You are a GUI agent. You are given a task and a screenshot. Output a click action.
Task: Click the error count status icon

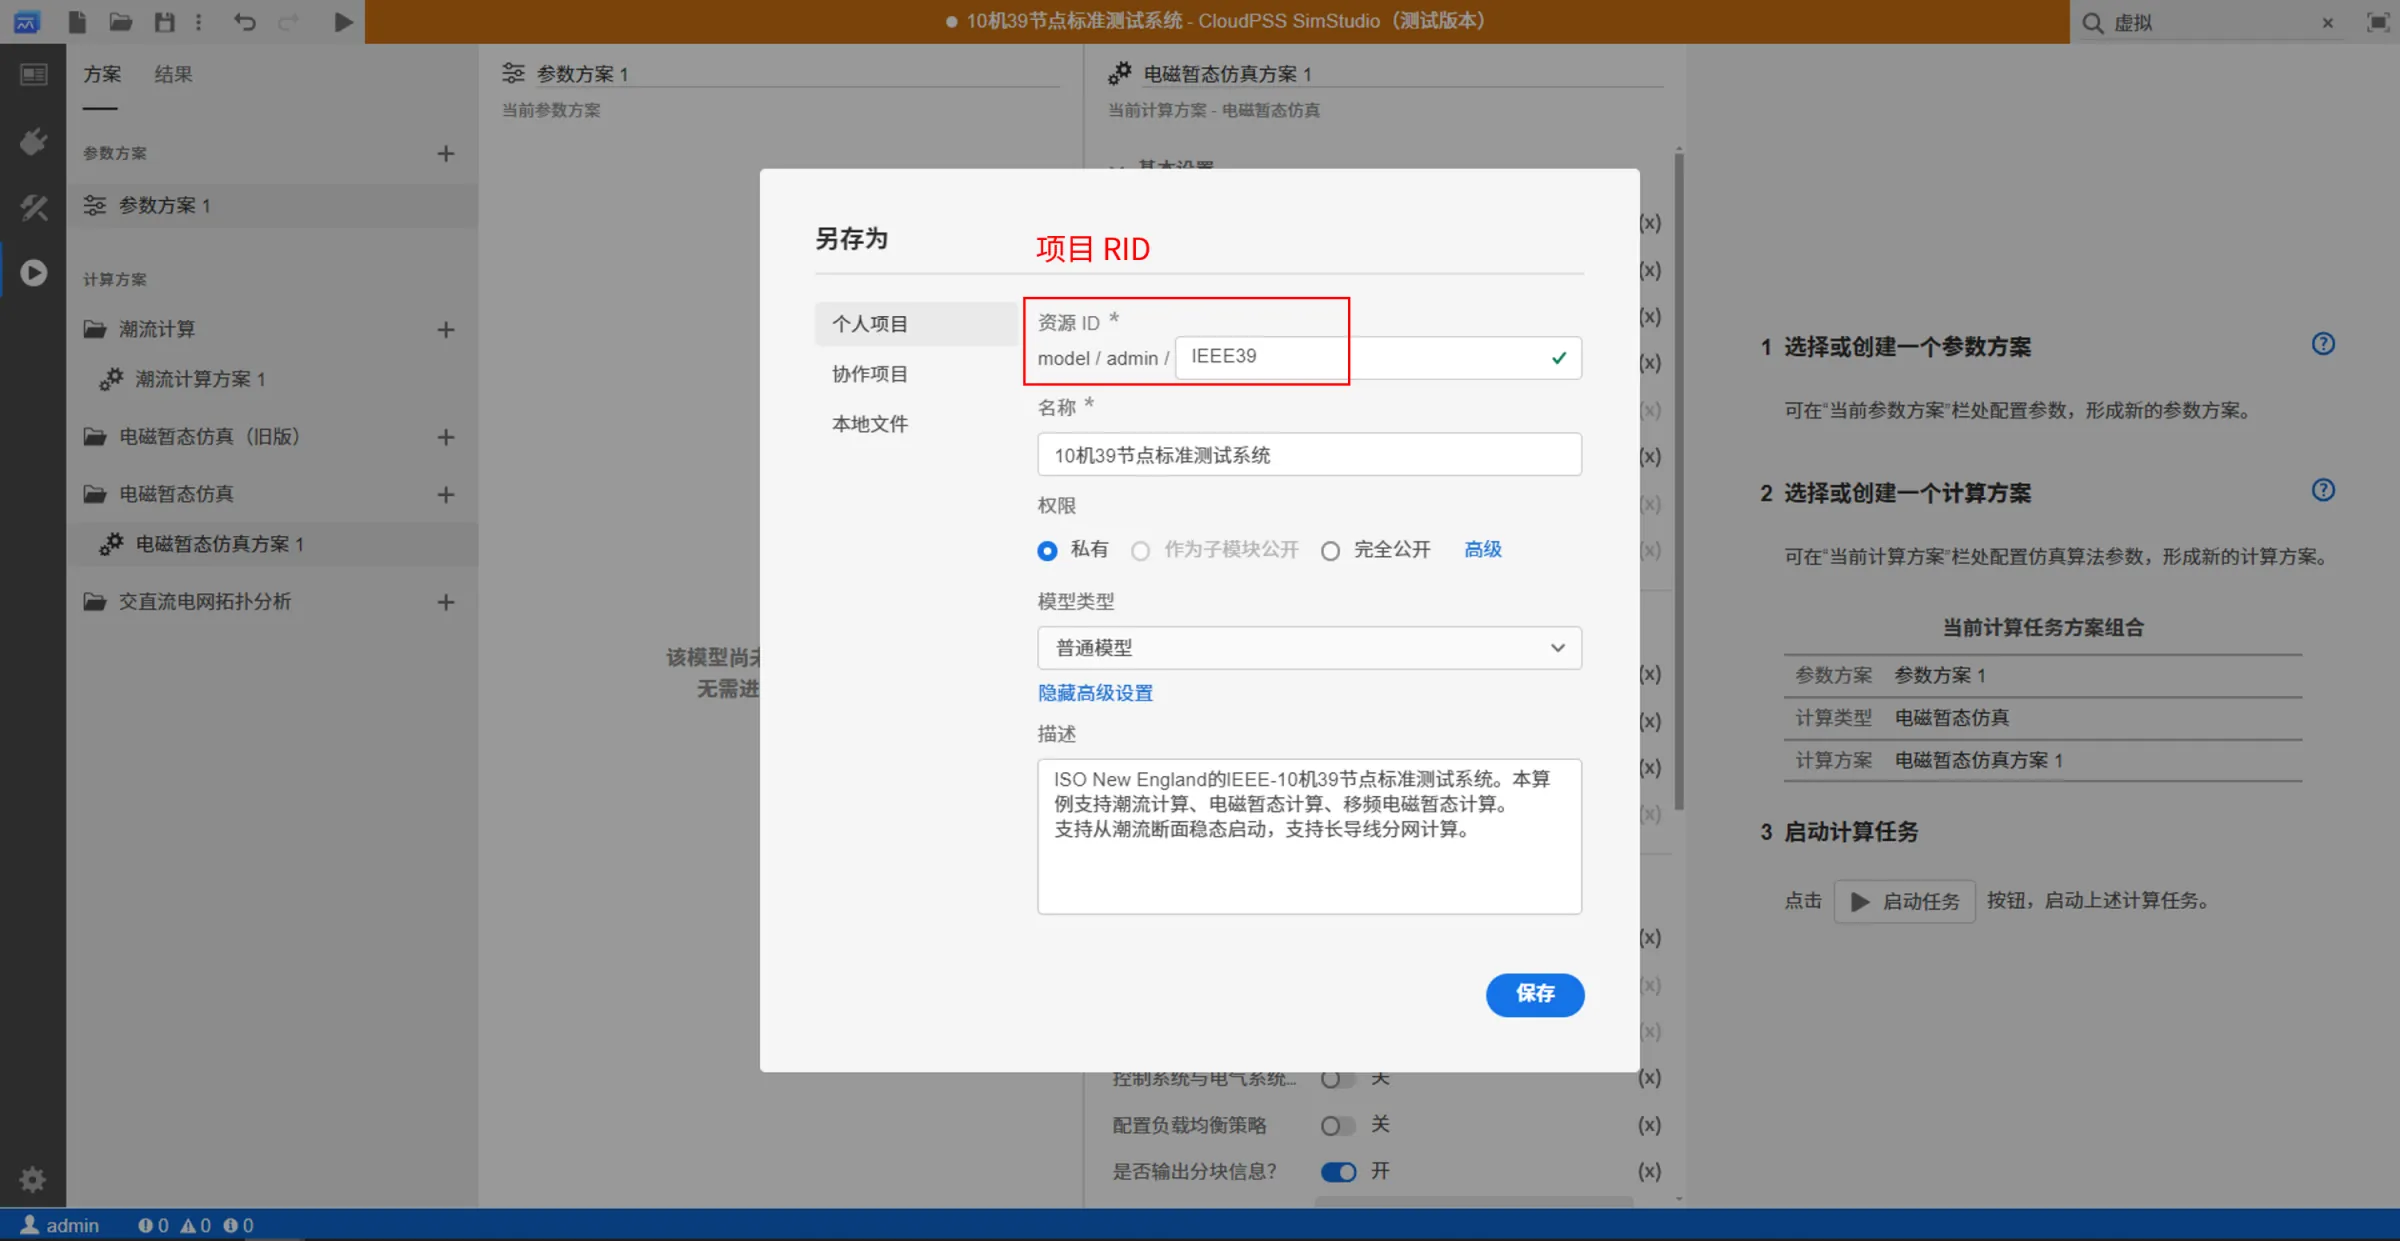point(153,1225)
